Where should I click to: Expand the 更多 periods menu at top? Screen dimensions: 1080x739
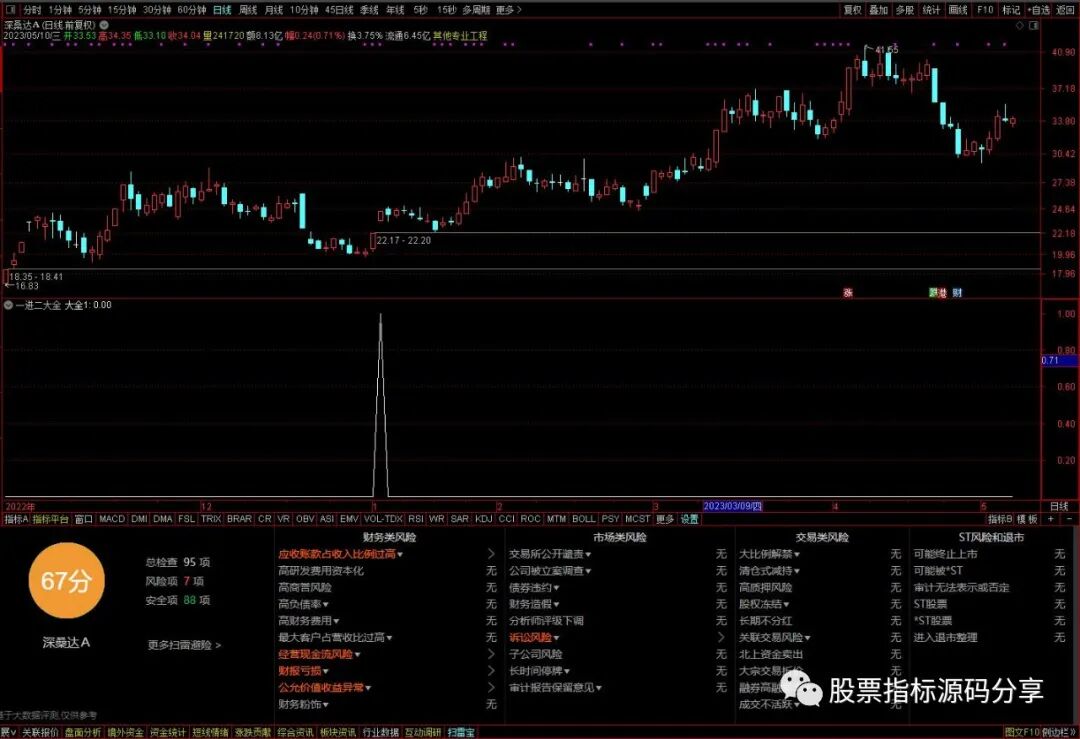coord(508,10)
